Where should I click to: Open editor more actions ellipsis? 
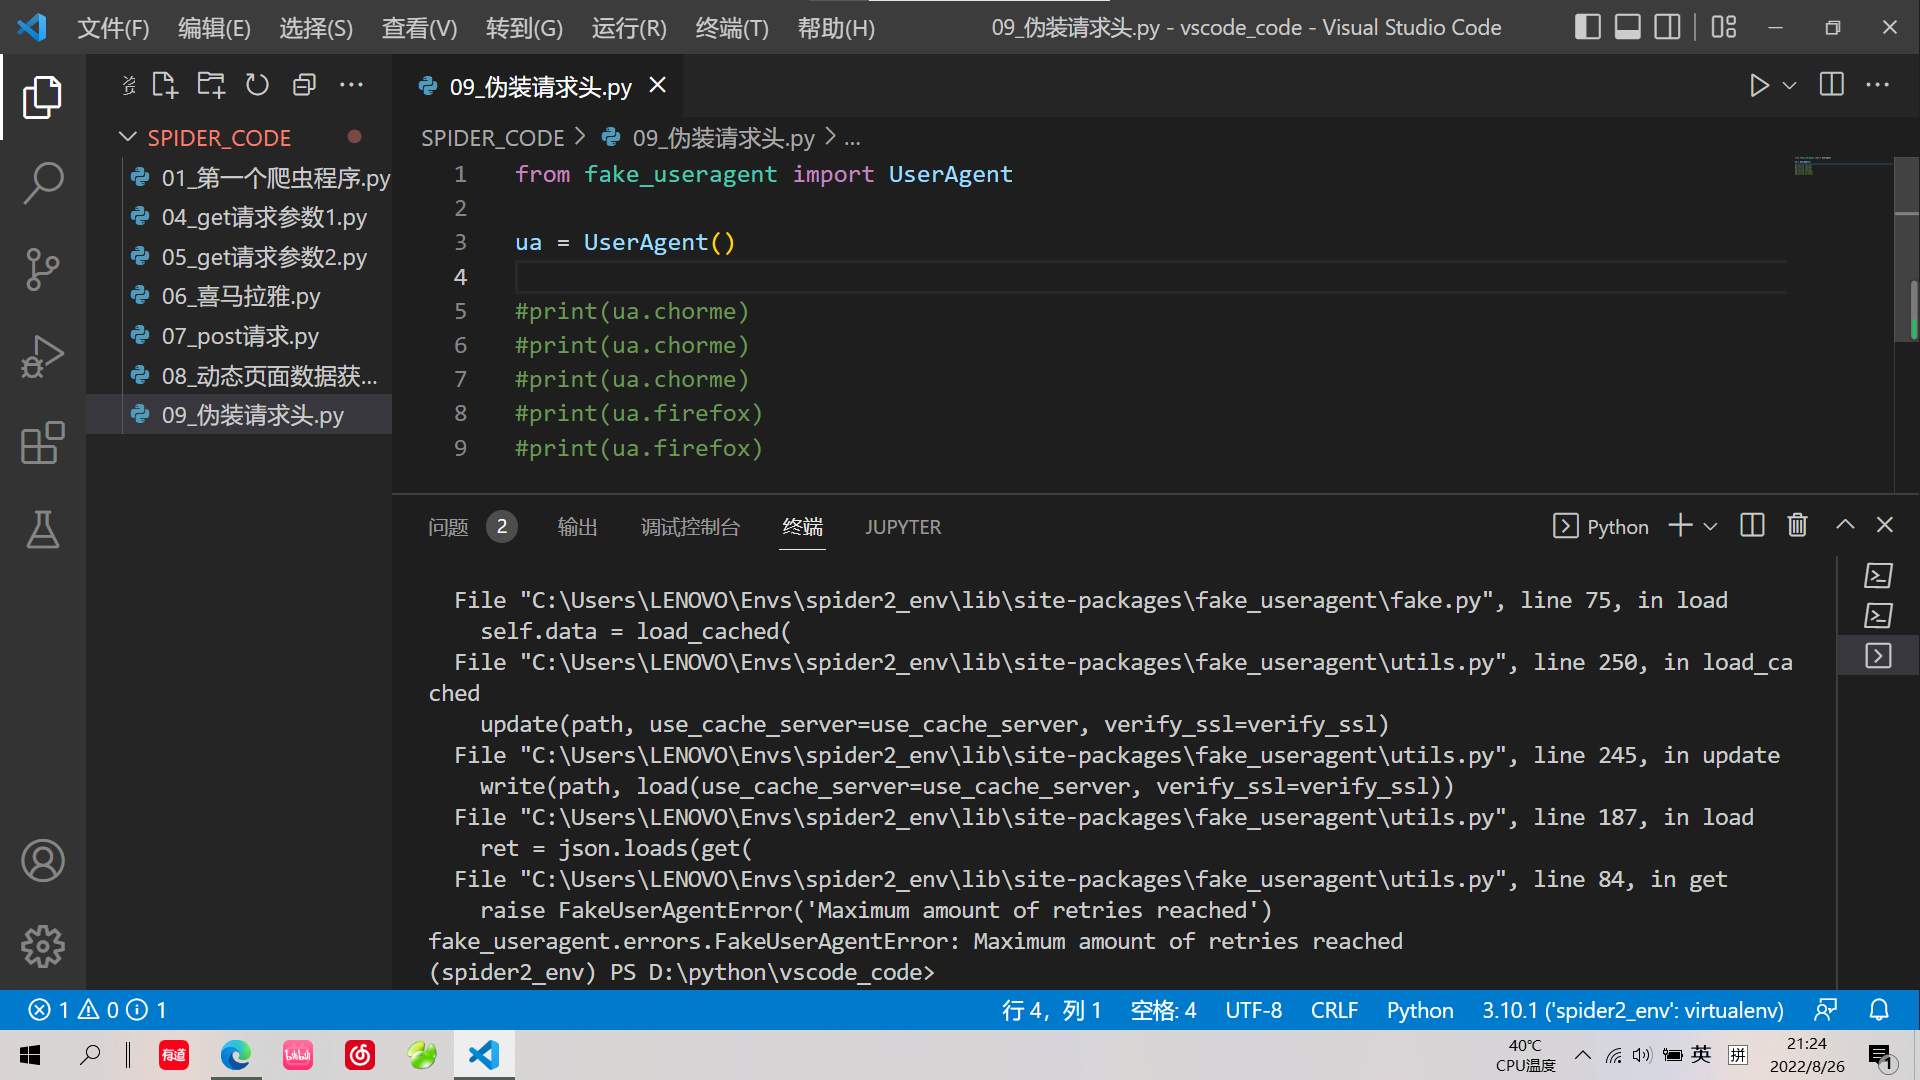(x=1878, y=85)
